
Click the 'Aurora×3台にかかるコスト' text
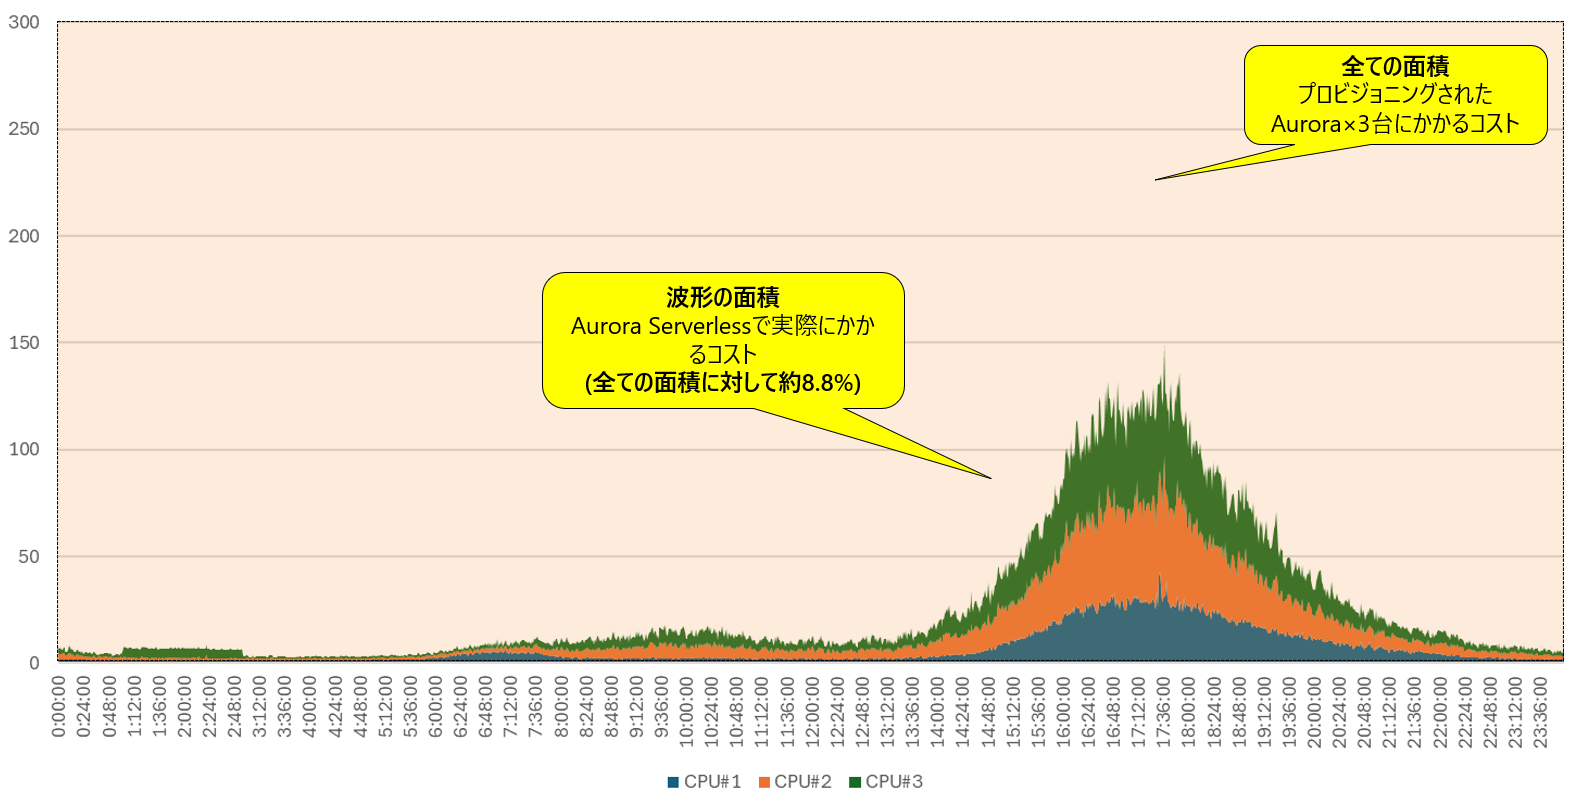[x=1395, y=124]
